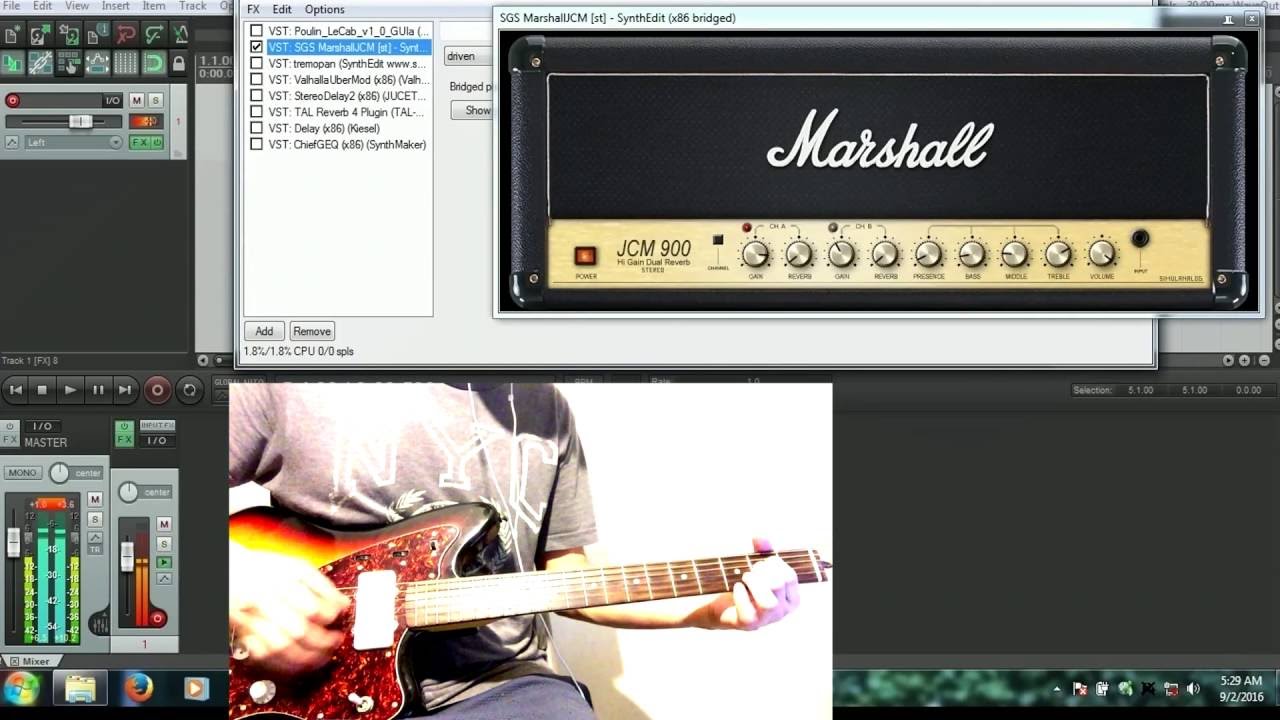The image size is (1280, 720).
Task: Open Firefox in the Windows taskbar
Action: tap(138, 688)
